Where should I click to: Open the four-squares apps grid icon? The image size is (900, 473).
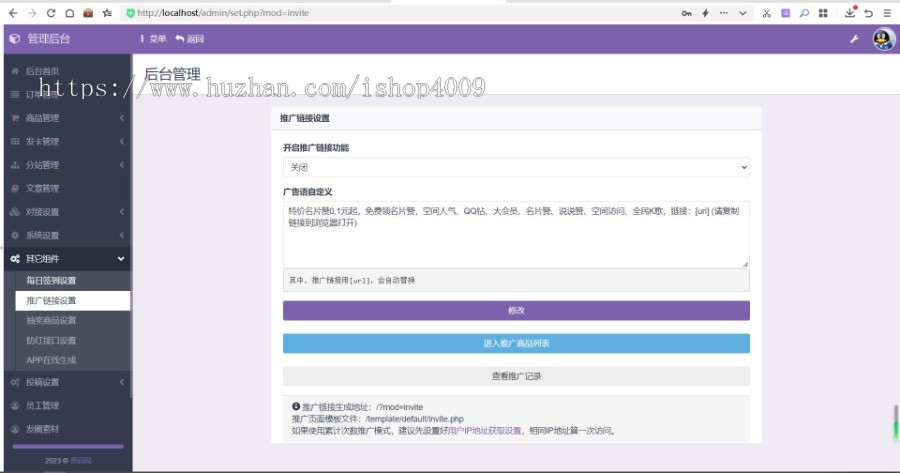click(x=823, y=13)
